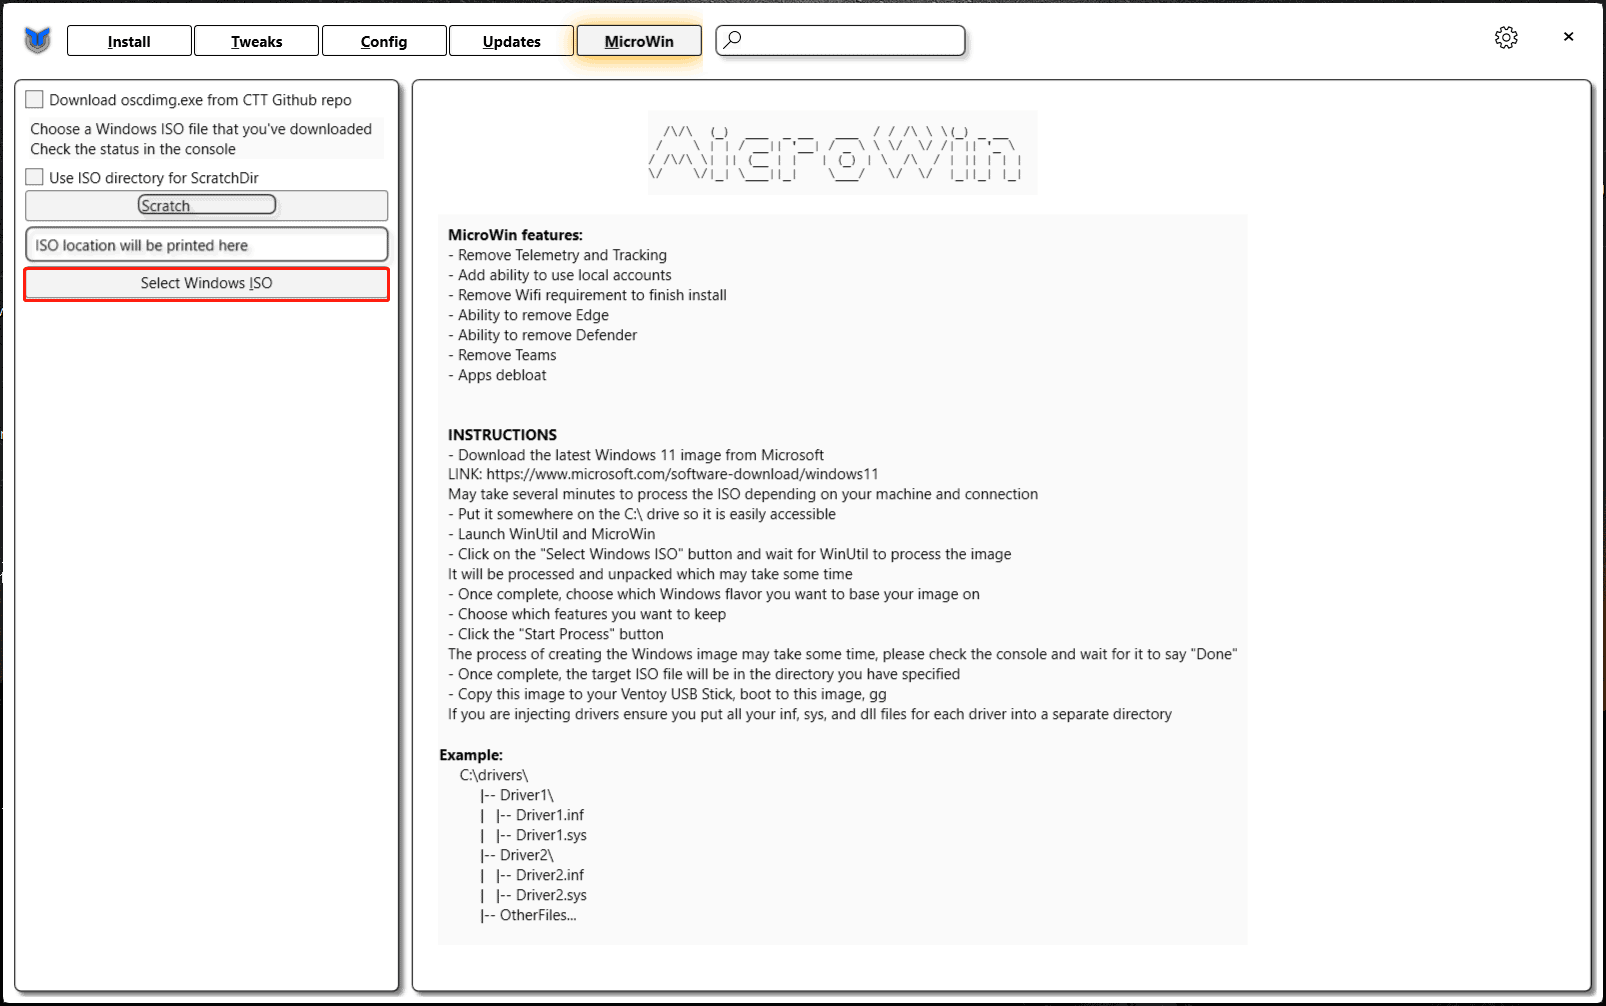This screenshot has width=1606, height=1006.
Task: Click 'Apps debloat' feature line
Action: 498,375
